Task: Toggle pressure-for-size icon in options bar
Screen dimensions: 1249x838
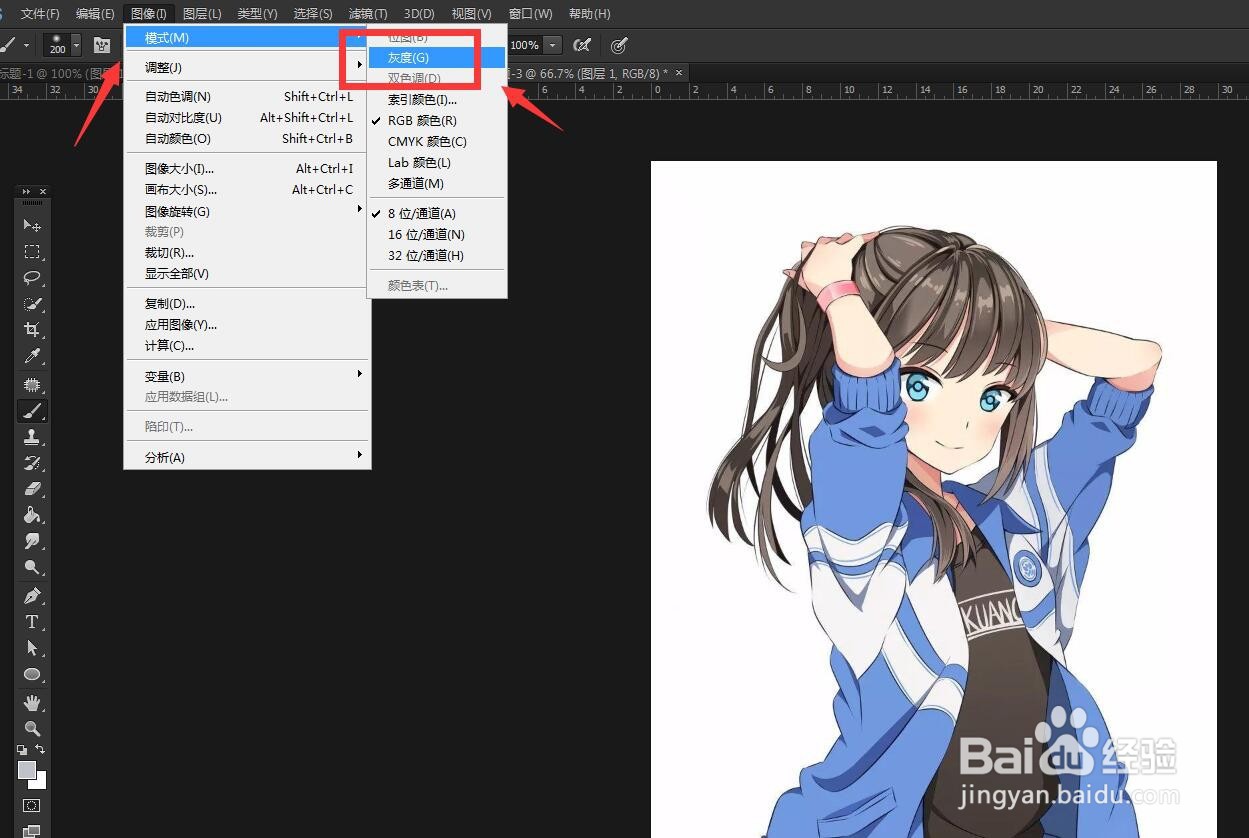Action: coord(619,45)
